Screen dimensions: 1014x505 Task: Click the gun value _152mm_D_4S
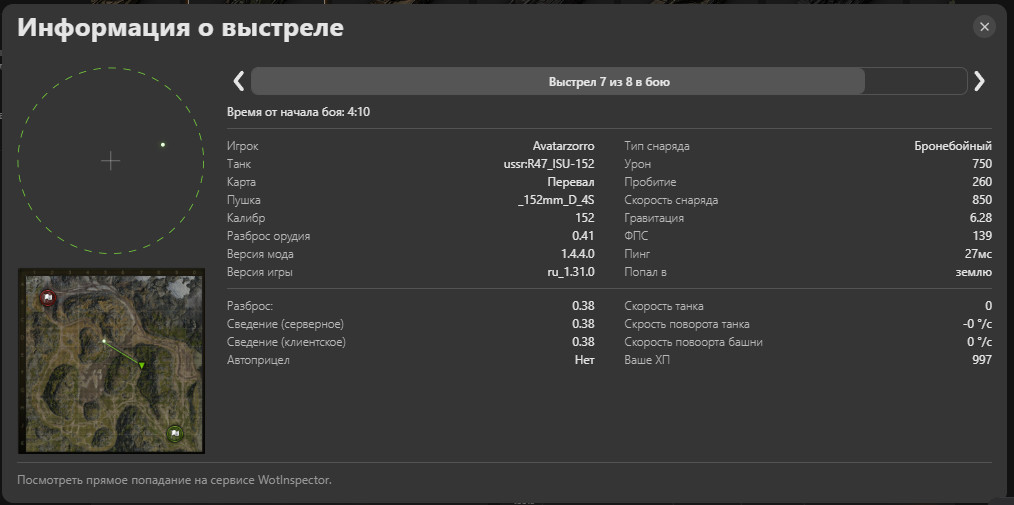click(x=556, y=200)
